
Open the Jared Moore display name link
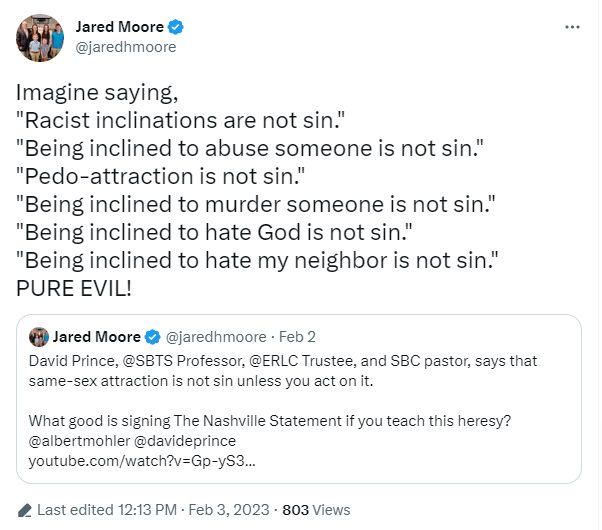120,27
